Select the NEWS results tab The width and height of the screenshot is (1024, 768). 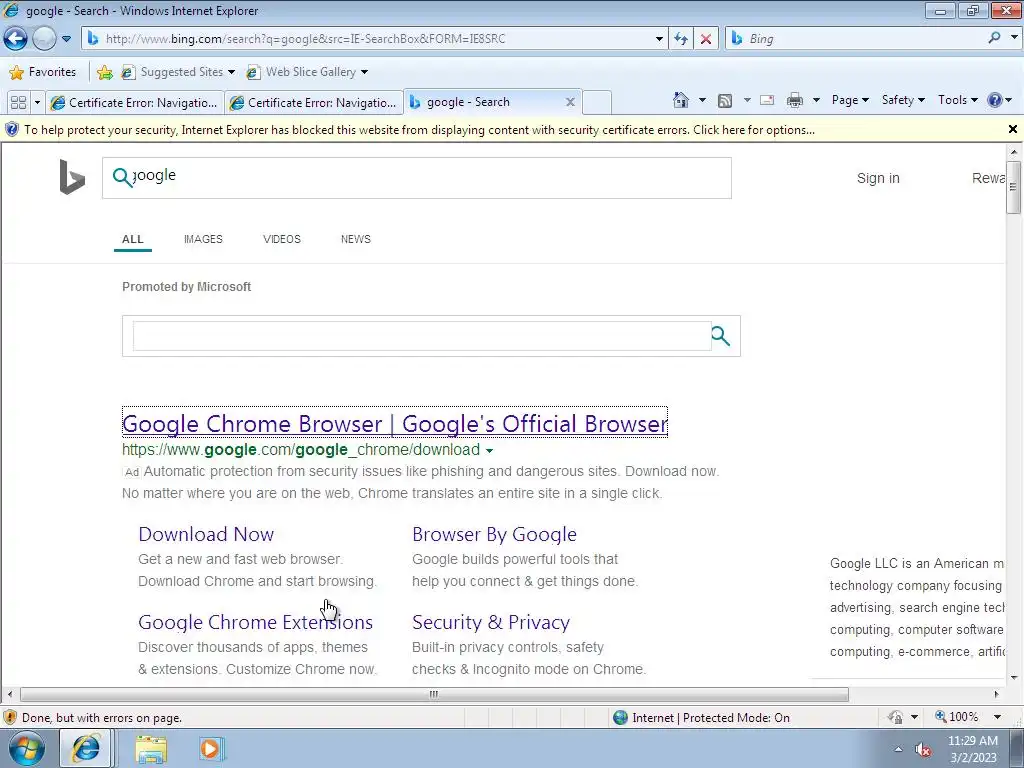355,239
